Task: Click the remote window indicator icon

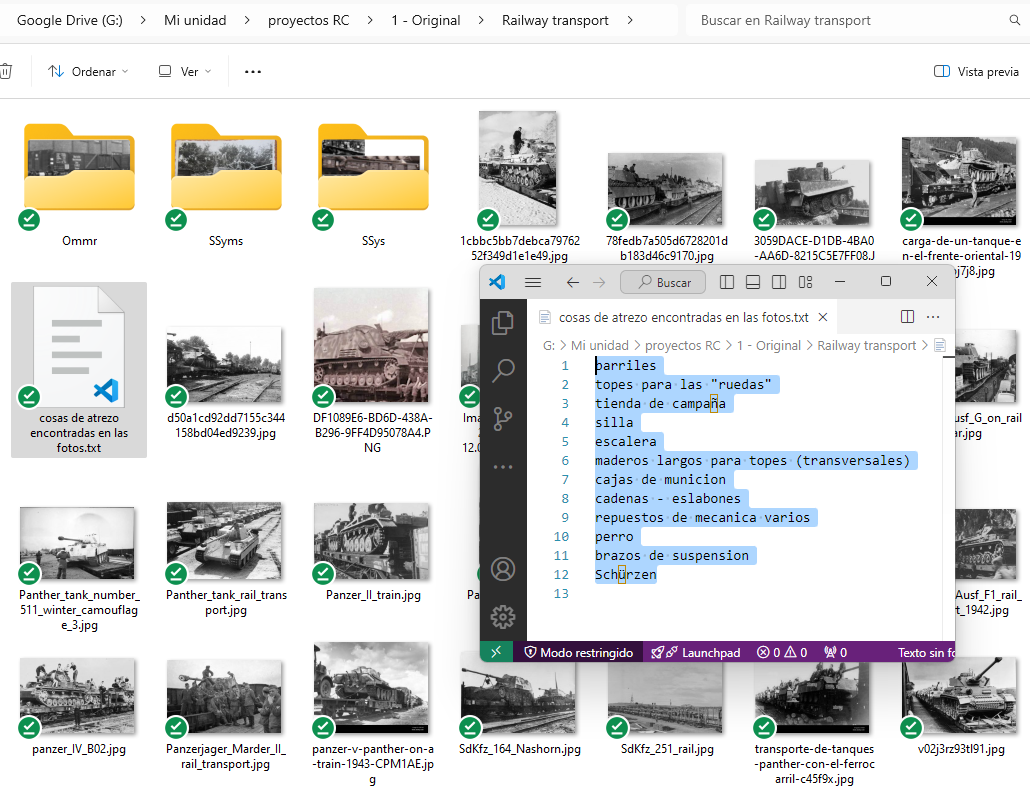Action: click(495, 652)
